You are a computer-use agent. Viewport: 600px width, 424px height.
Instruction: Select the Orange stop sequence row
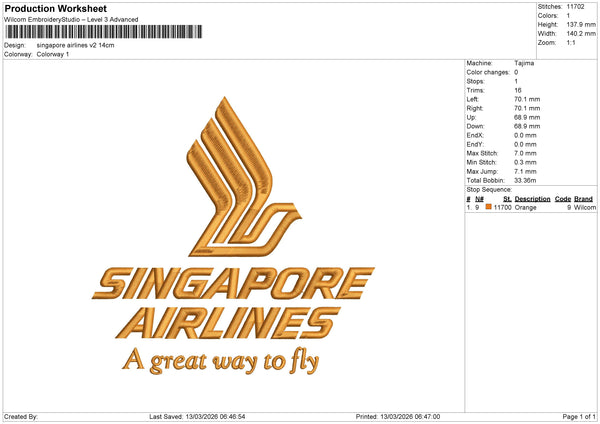point(530,207)
